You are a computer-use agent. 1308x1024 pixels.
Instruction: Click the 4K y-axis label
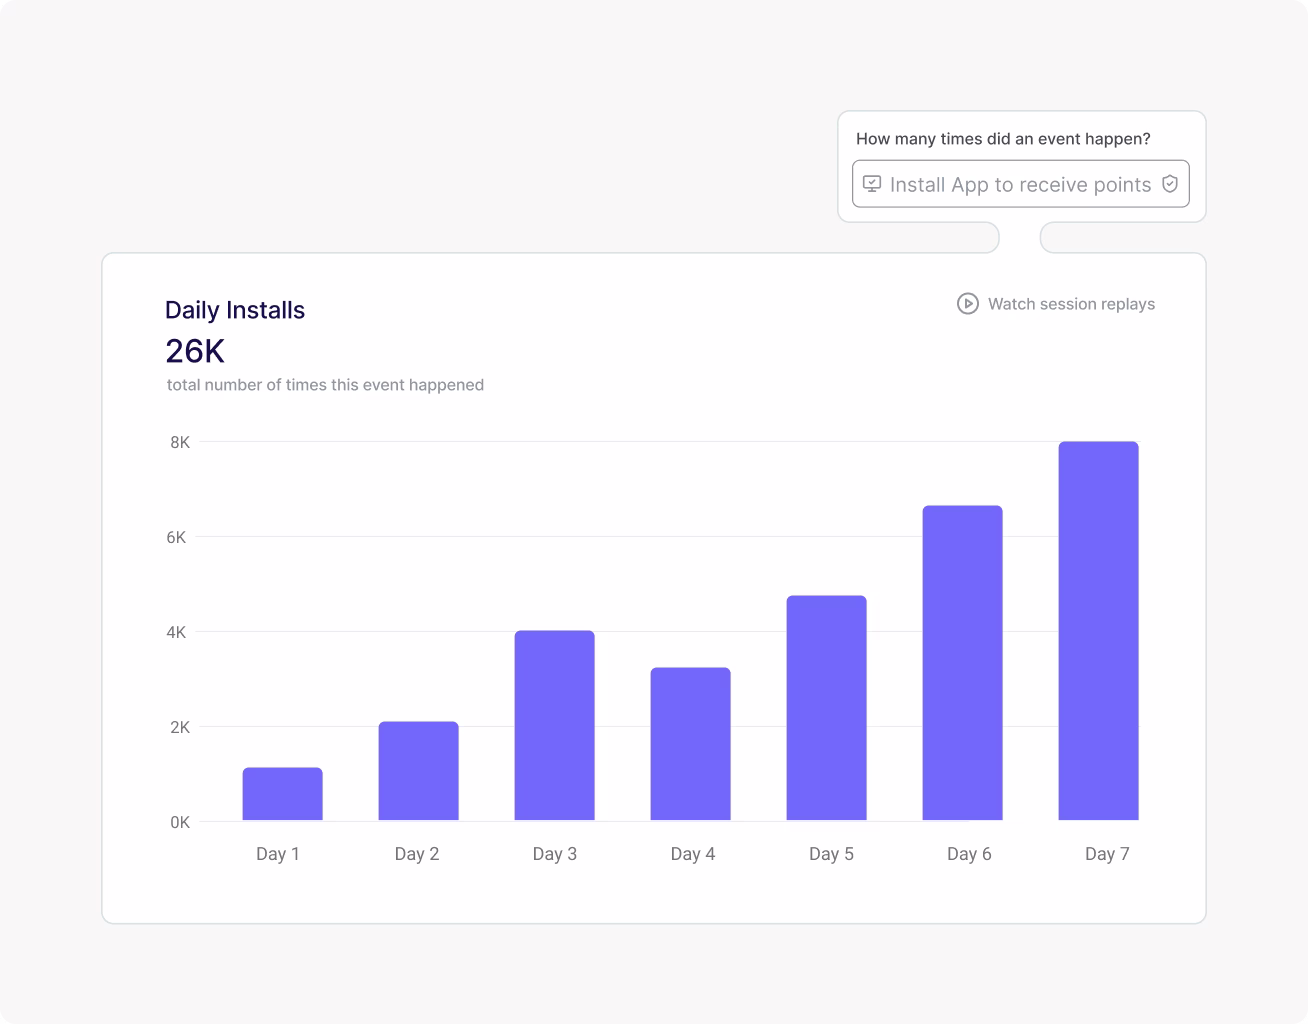[178, 631]
